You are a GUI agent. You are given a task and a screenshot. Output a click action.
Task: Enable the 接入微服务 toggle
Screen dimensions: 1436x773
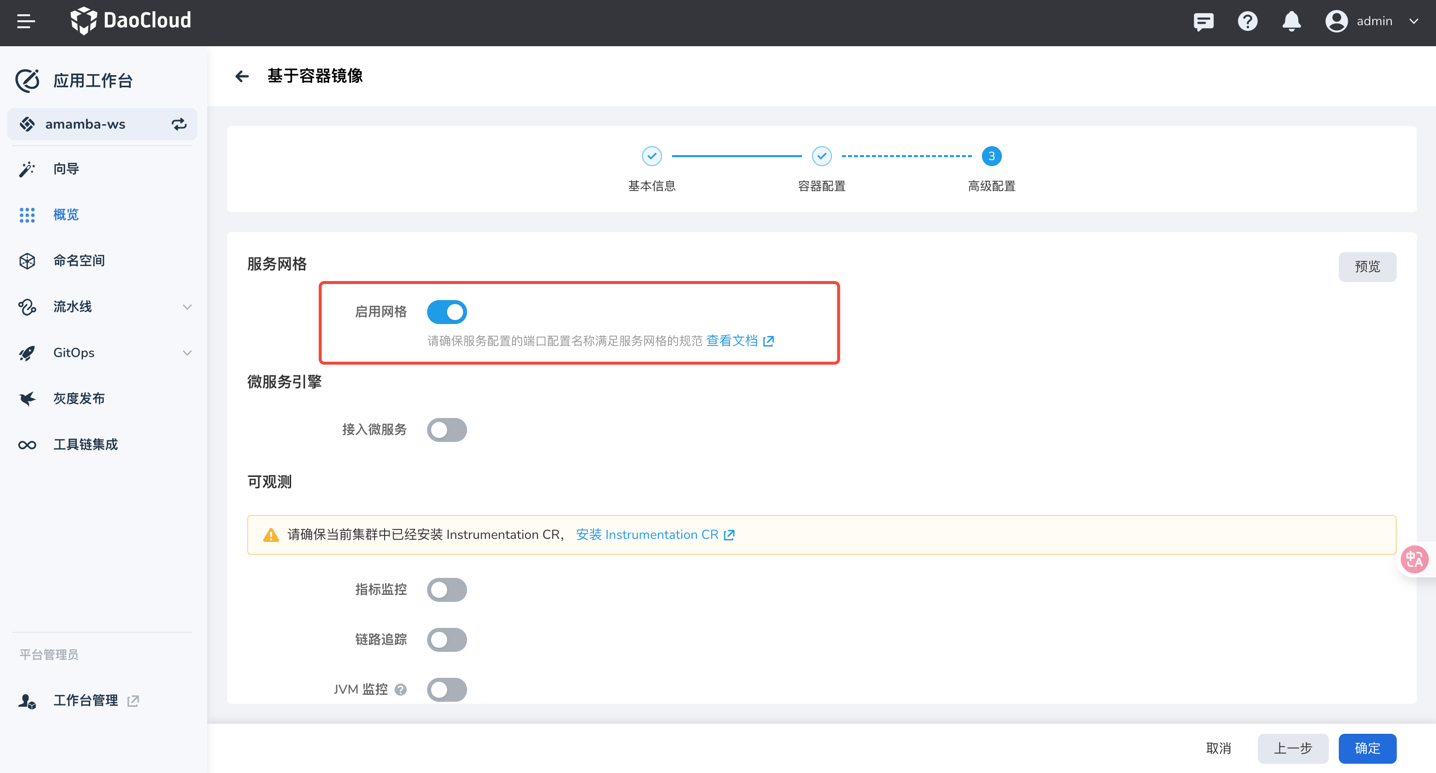(447, 429)
